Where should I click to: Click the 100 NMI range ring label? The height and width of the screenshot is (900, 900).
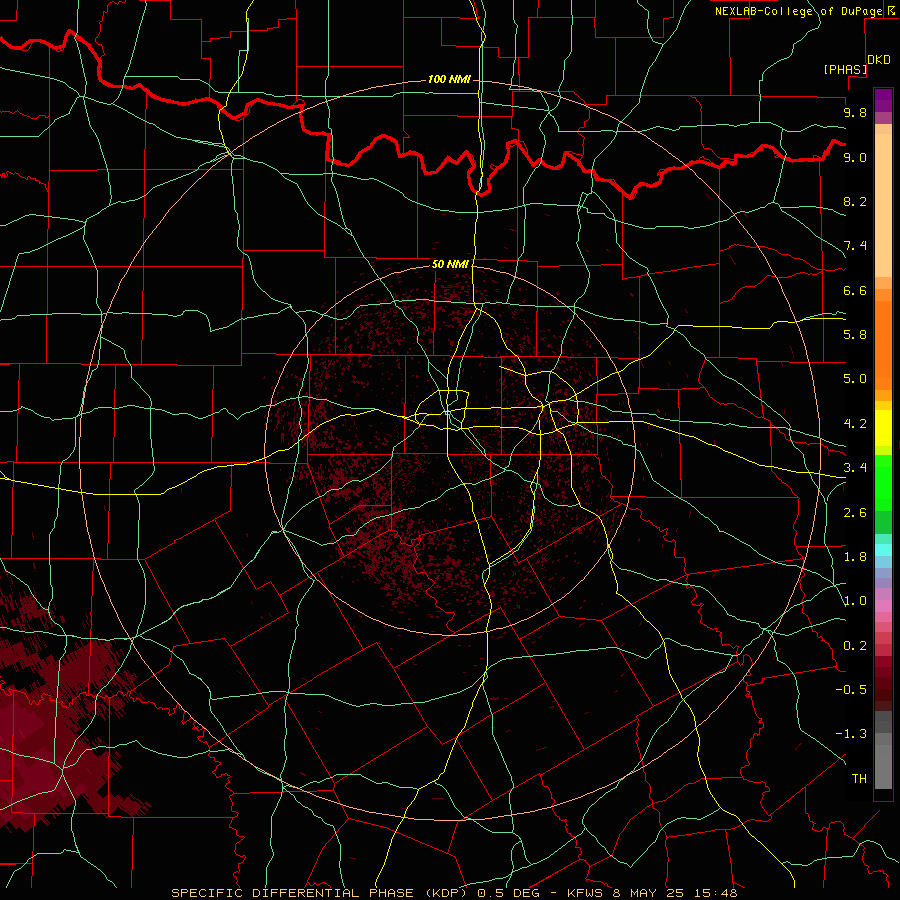[x=449, y=79]
